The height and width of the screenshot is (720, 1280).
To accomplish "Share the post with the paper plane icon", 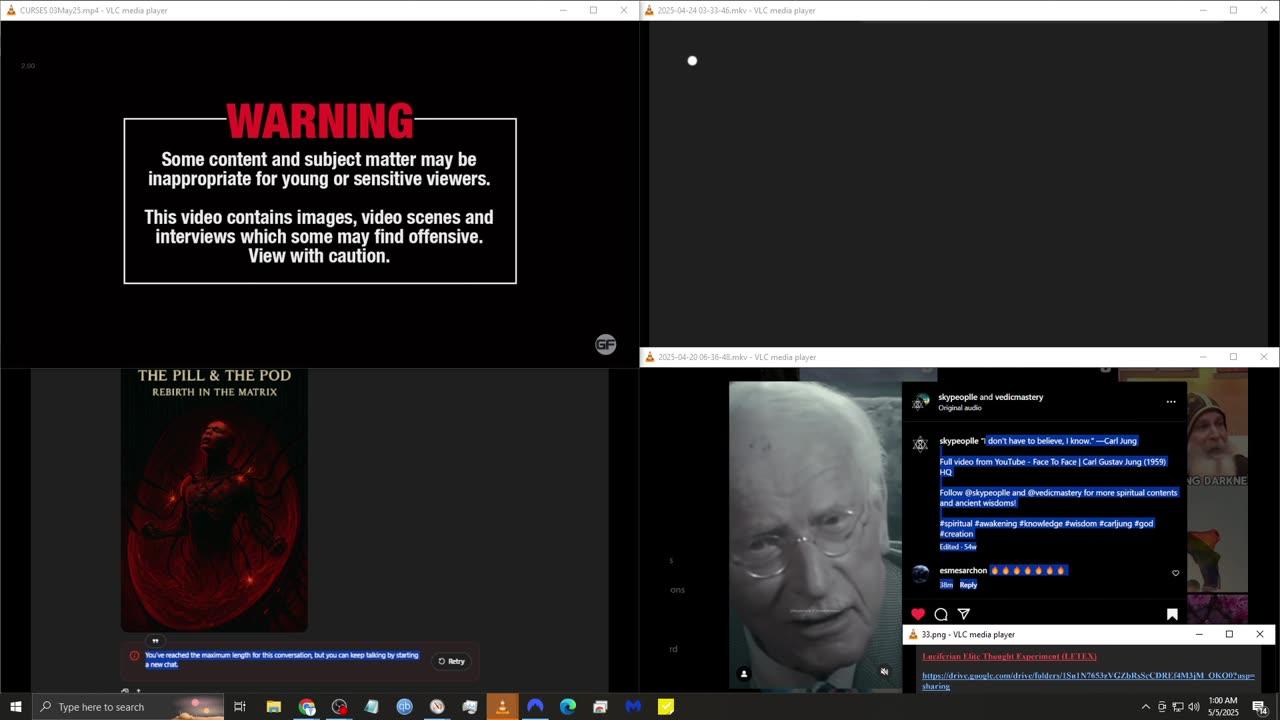I will click(964, 614).
